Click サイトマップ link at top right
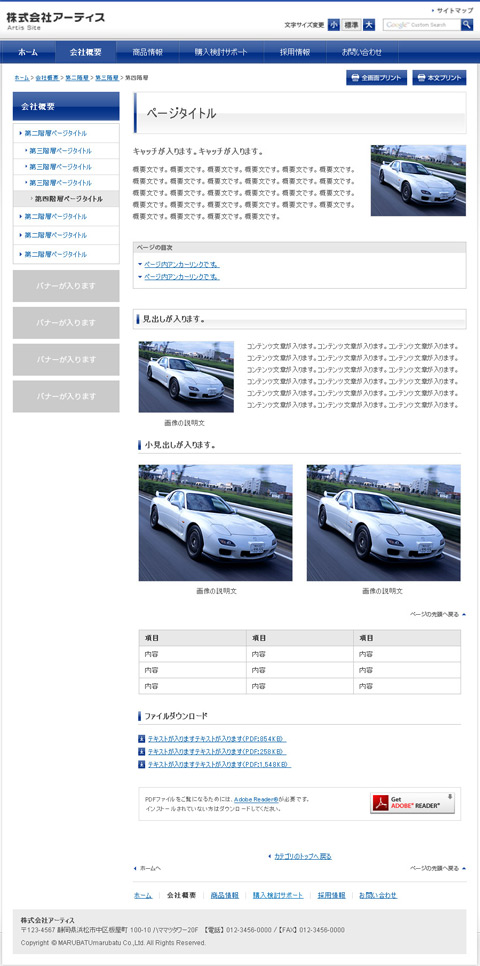The height and width of the screenshot is (966, 480). tap(452, 10)
